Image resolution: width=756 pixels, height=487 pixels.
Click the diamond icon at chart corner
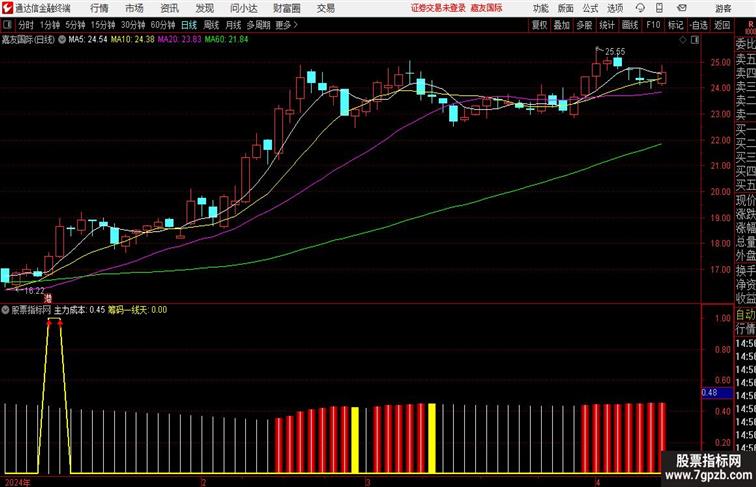[683, 40]
